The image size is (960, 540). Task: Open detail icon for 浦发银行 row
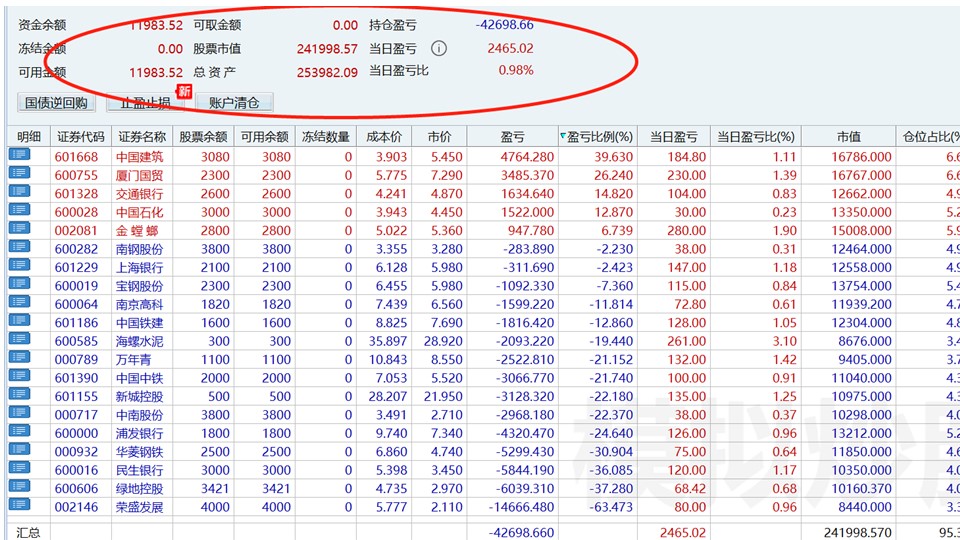click(x=20, y=431)
